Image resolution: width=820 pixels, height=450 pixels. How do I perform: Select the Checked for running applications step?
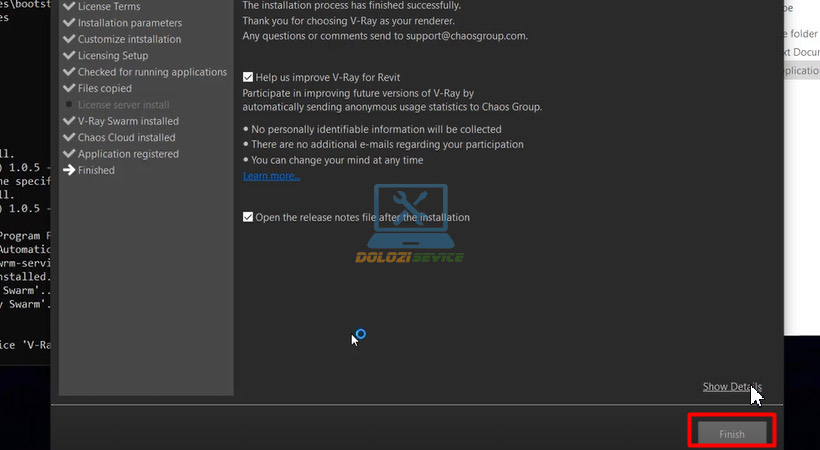(x=152, y=72)
